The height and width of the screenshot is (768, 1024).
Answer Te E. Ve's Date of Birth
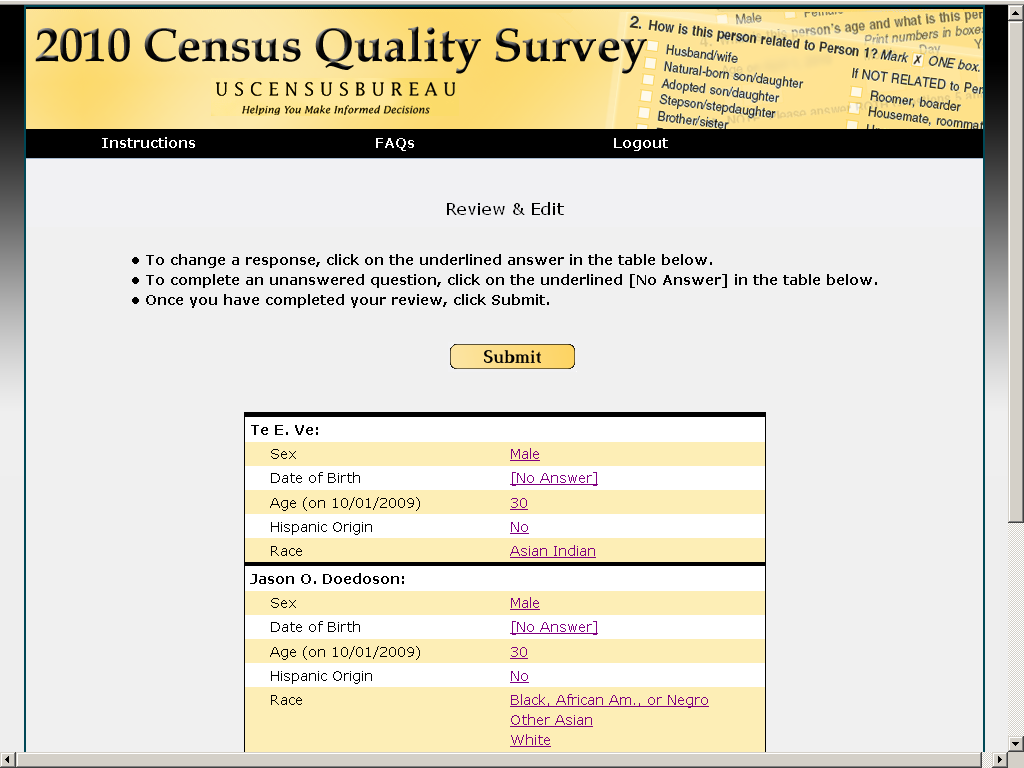click(x=554, y=478)
